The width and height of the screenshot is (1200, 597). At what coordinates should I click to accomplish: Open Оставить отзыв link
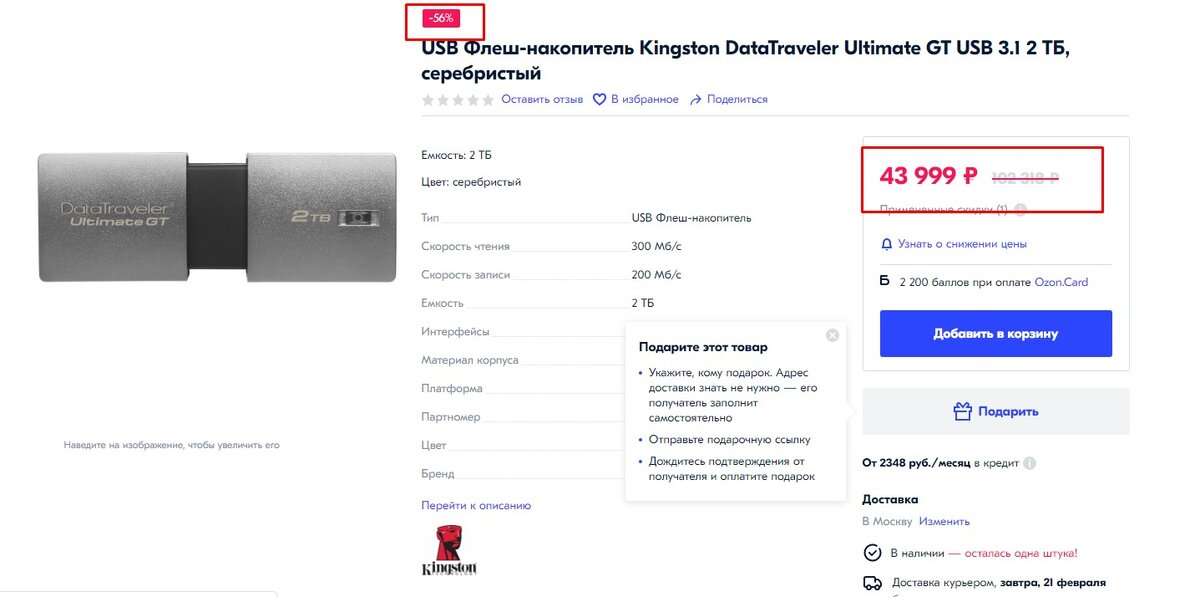point(542,100)
